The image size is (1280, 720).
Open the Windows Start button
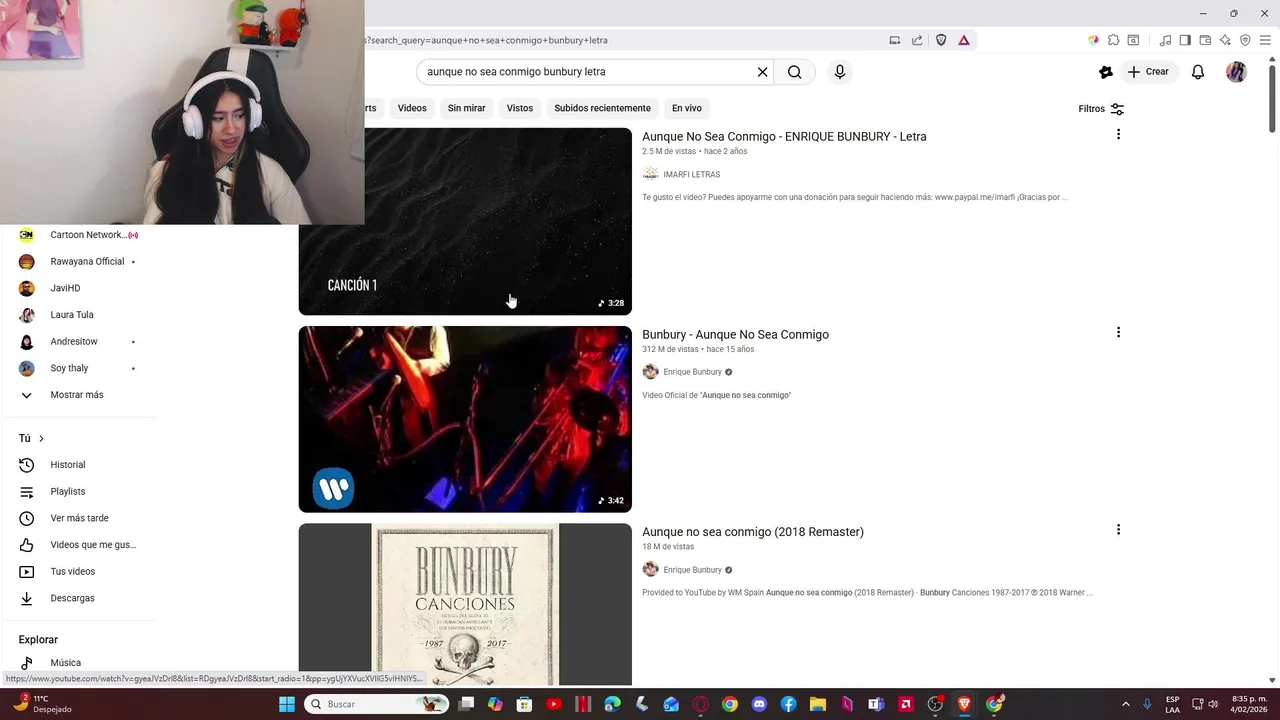coord(287,704)
